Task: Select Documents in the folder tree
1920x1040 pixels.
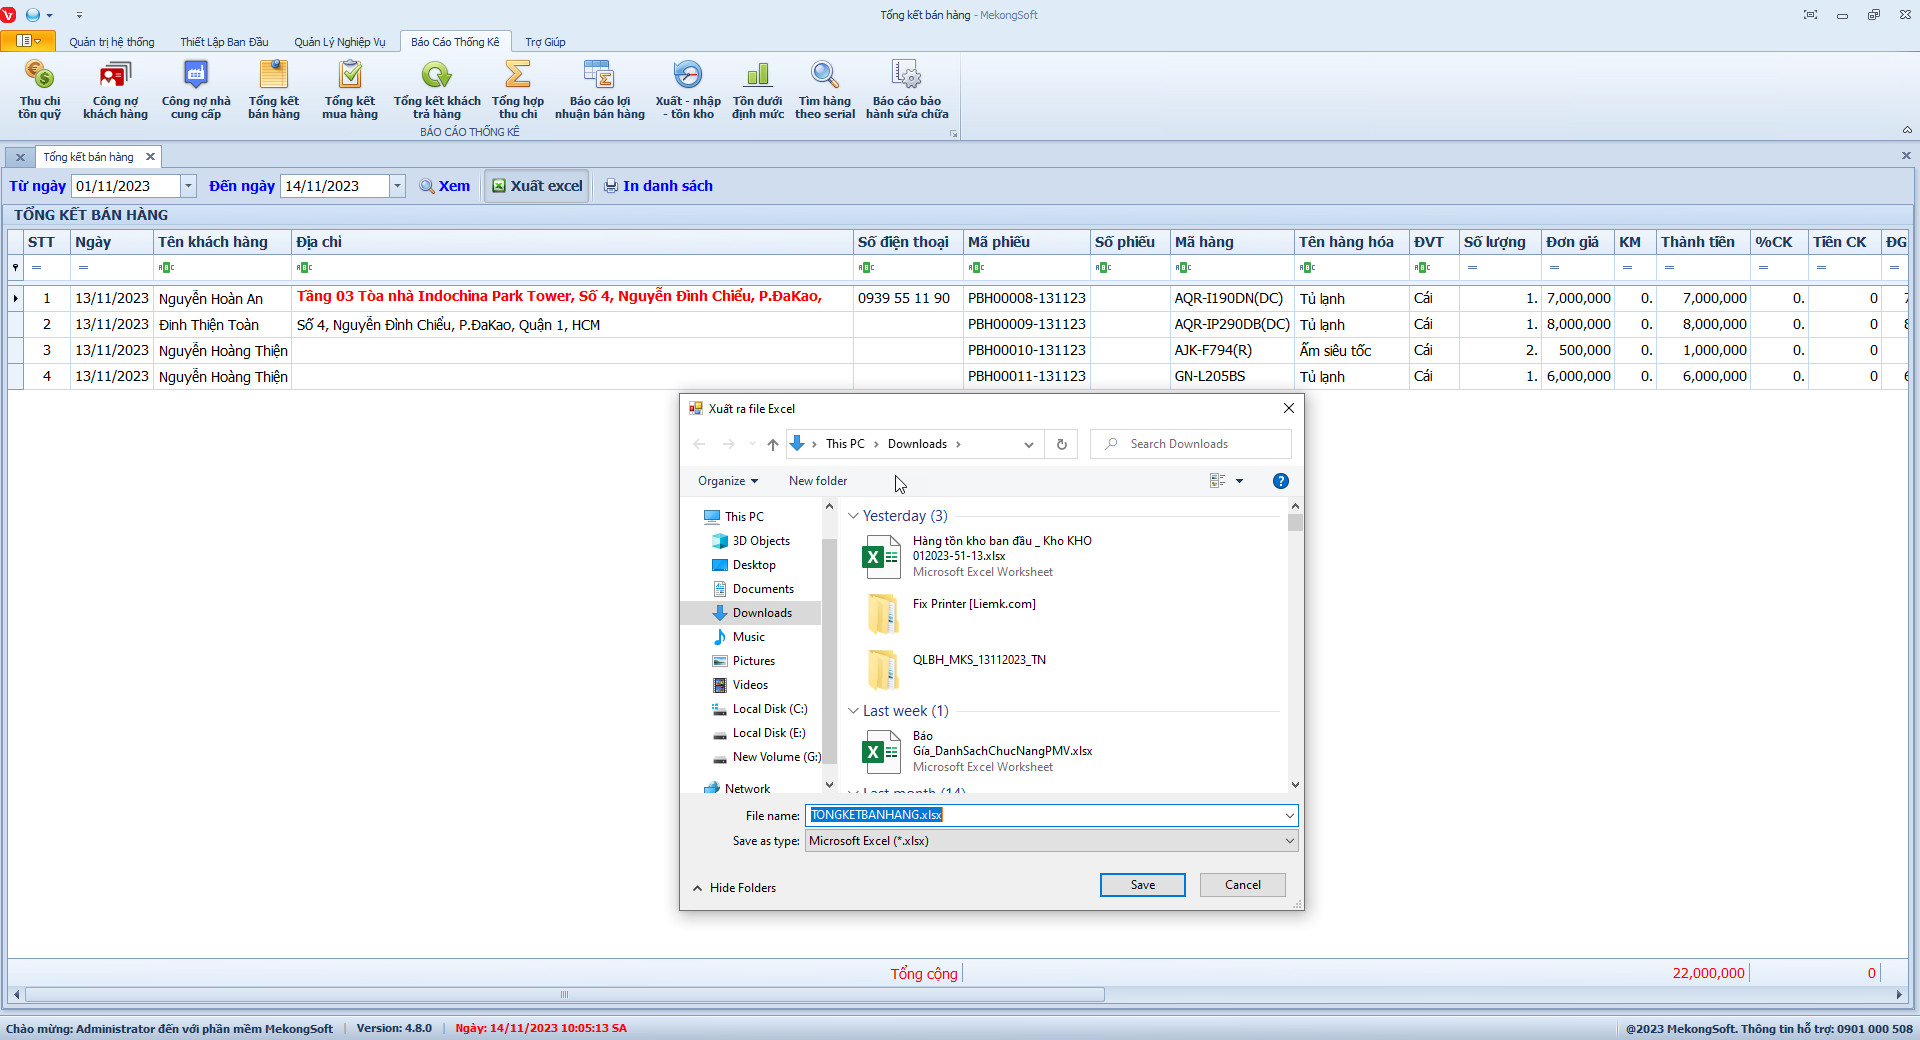Action: coord(763,589)
